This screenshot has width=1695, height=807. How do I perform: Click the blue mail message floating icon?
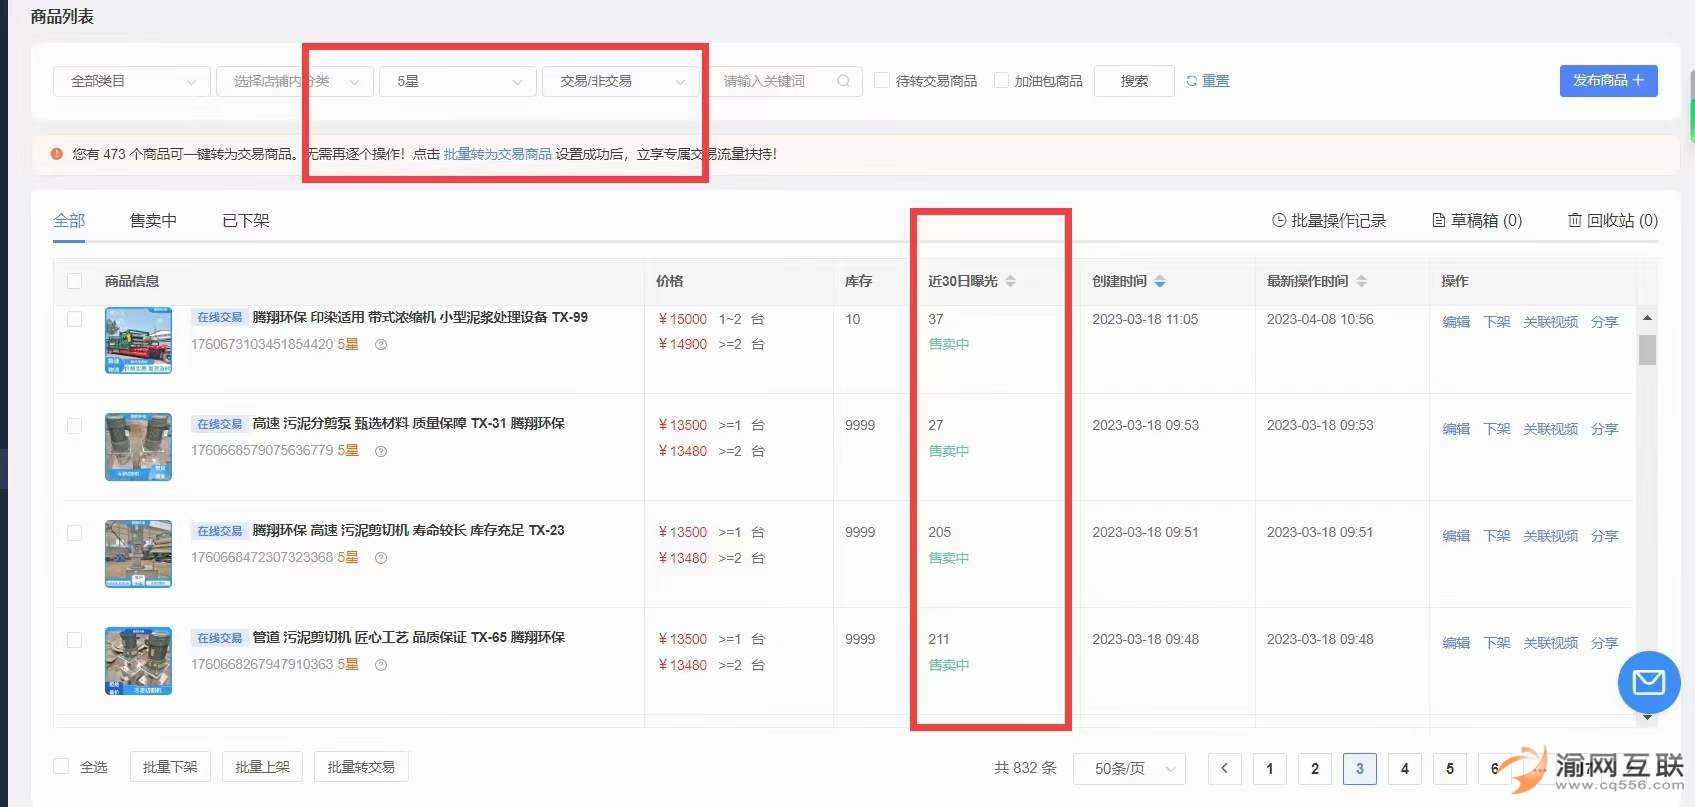(1648, 682)
